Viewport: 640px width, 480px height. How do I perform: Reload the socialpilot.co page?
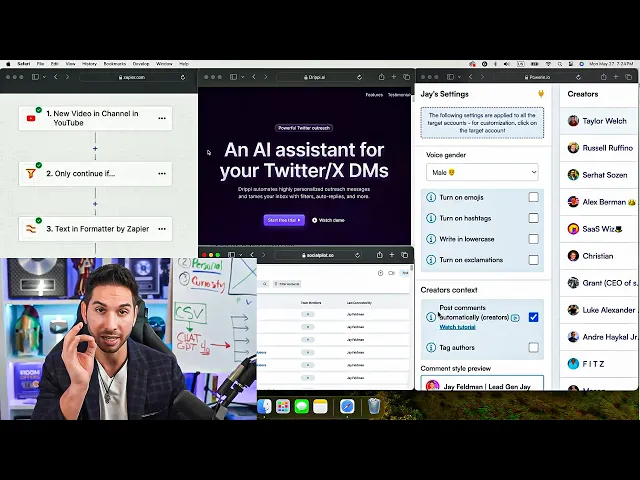click(x=358, y=255)
